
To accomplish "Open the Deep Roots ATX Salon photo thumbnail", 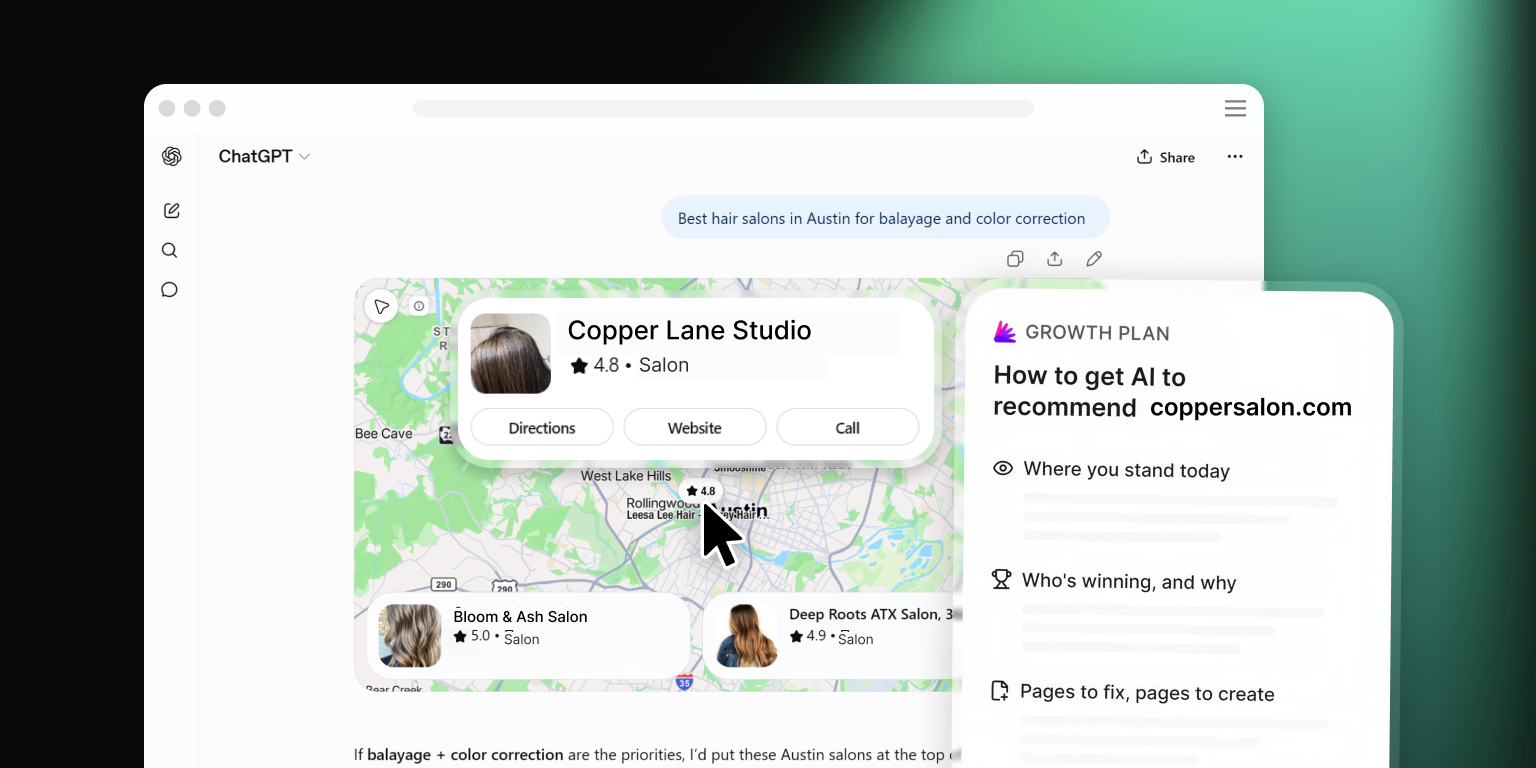I will coord(746,635).
